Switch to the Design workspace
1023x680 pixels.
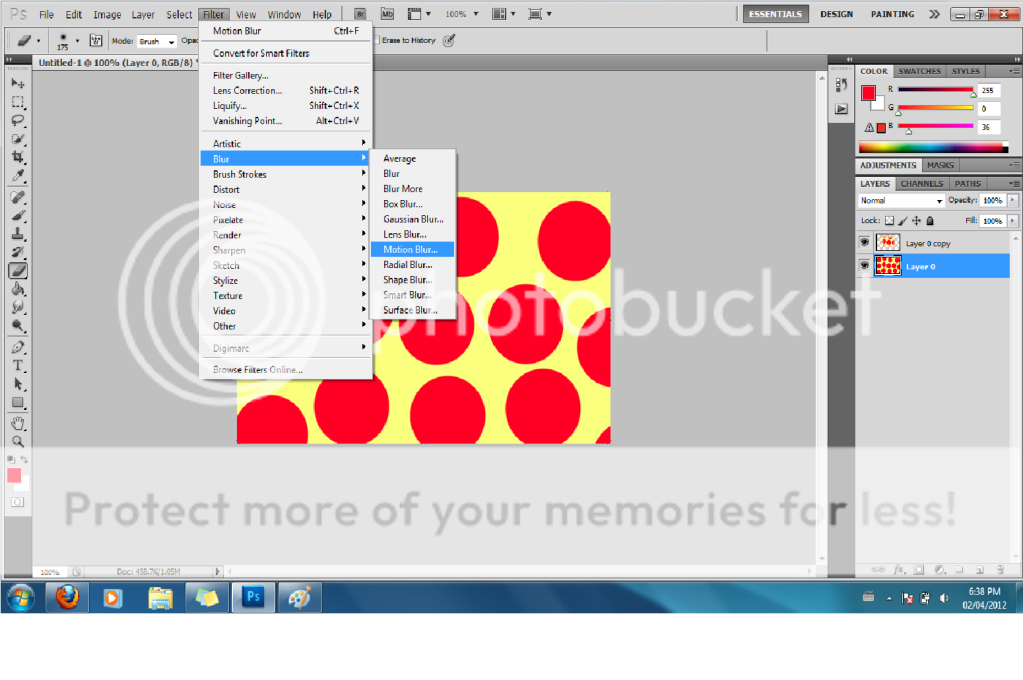tap(836, 14)
